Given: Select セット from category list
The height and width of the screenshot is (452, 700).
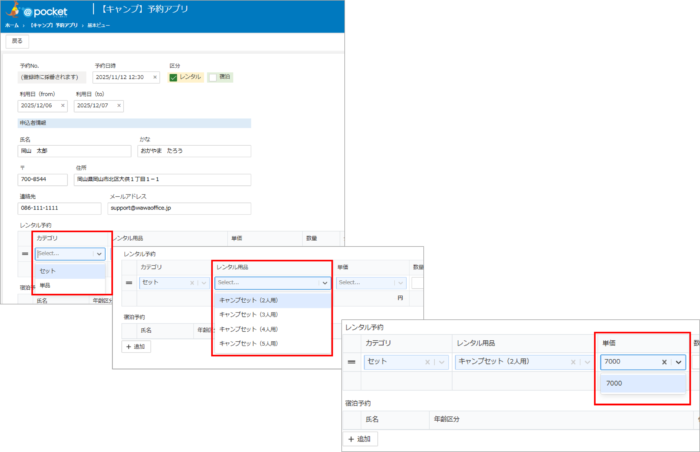Looking at the screenshot, I should (48, 271).
